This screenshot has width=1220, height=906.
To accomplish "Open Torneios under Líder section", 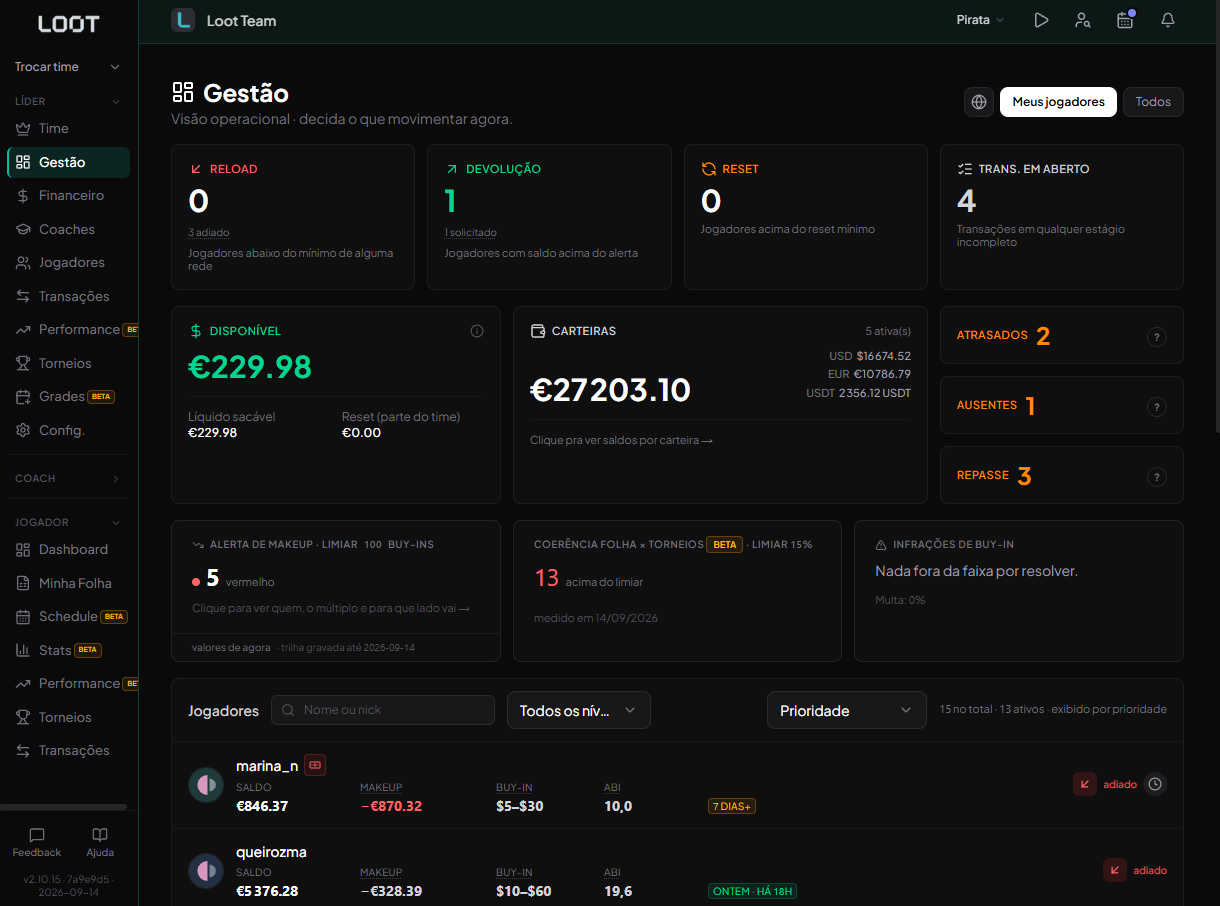I will [68, 363].
